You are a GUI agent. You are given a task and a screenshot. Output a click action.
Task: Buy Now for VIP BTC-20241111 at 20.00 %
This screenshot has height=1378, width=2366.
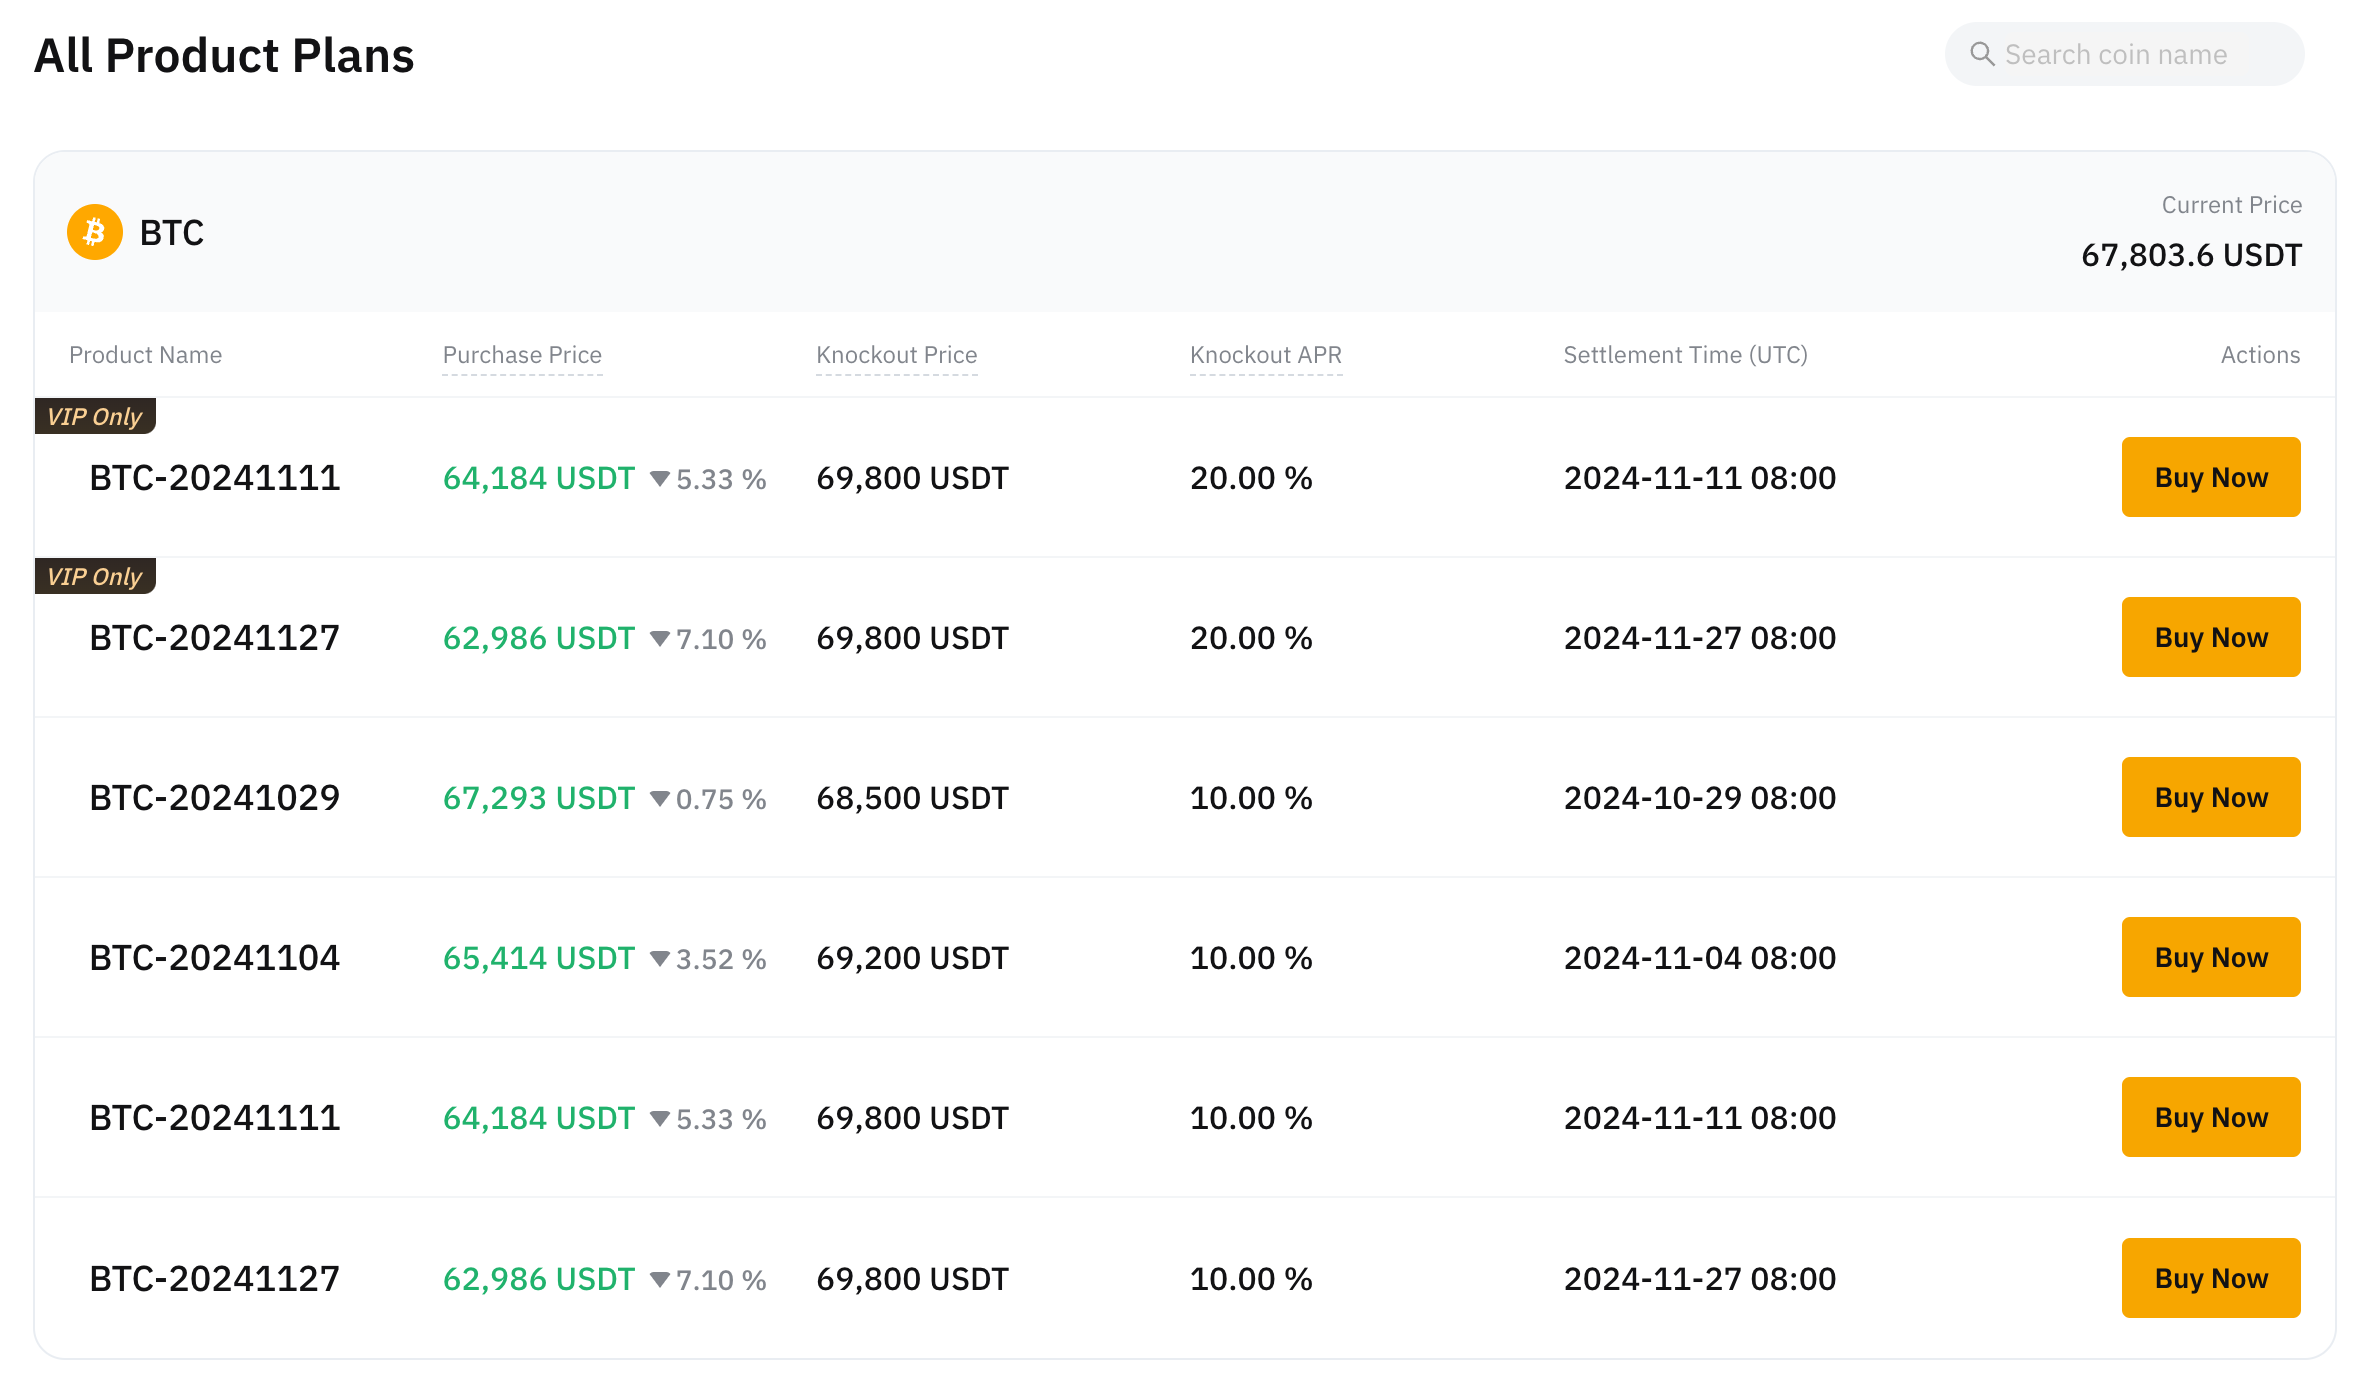(x=2211, y=477)
